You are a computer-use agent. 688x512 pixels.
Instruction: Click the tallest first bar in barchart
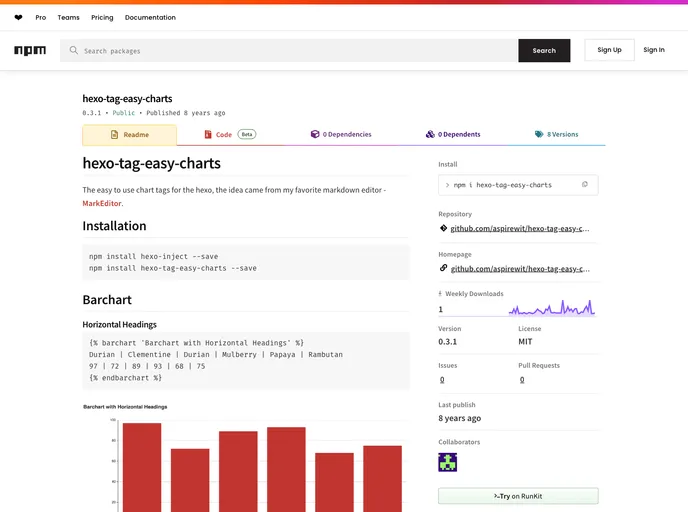142,467
